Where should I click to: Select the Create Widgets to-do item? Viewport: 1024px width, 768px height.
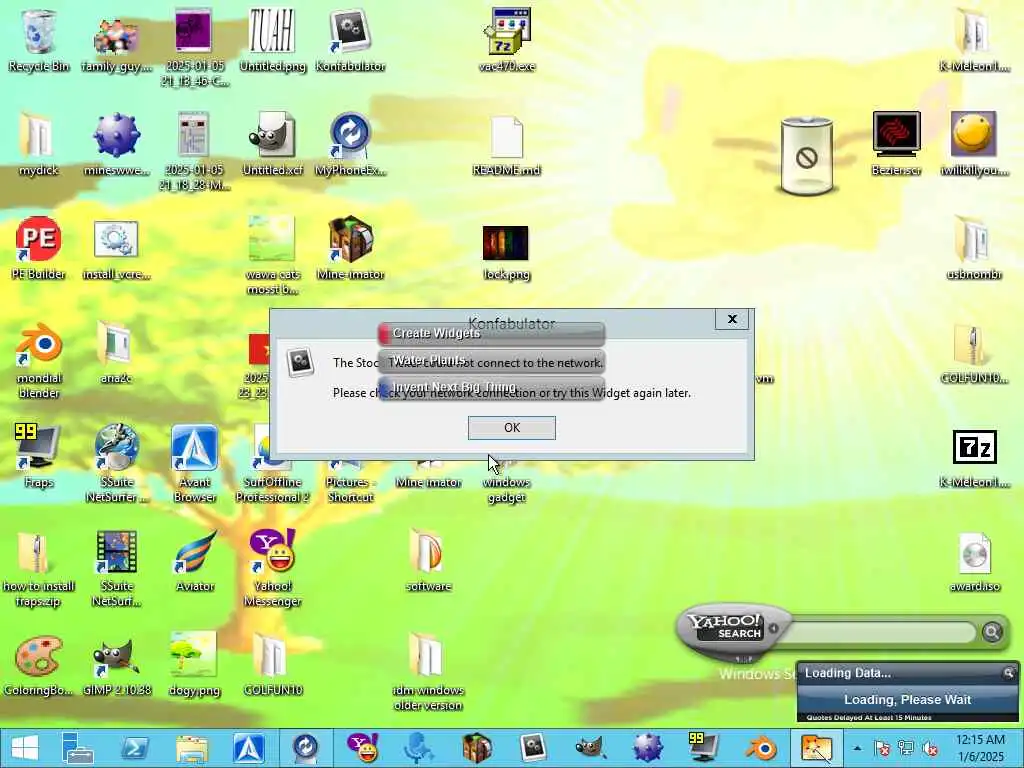(x=491, y=333)
